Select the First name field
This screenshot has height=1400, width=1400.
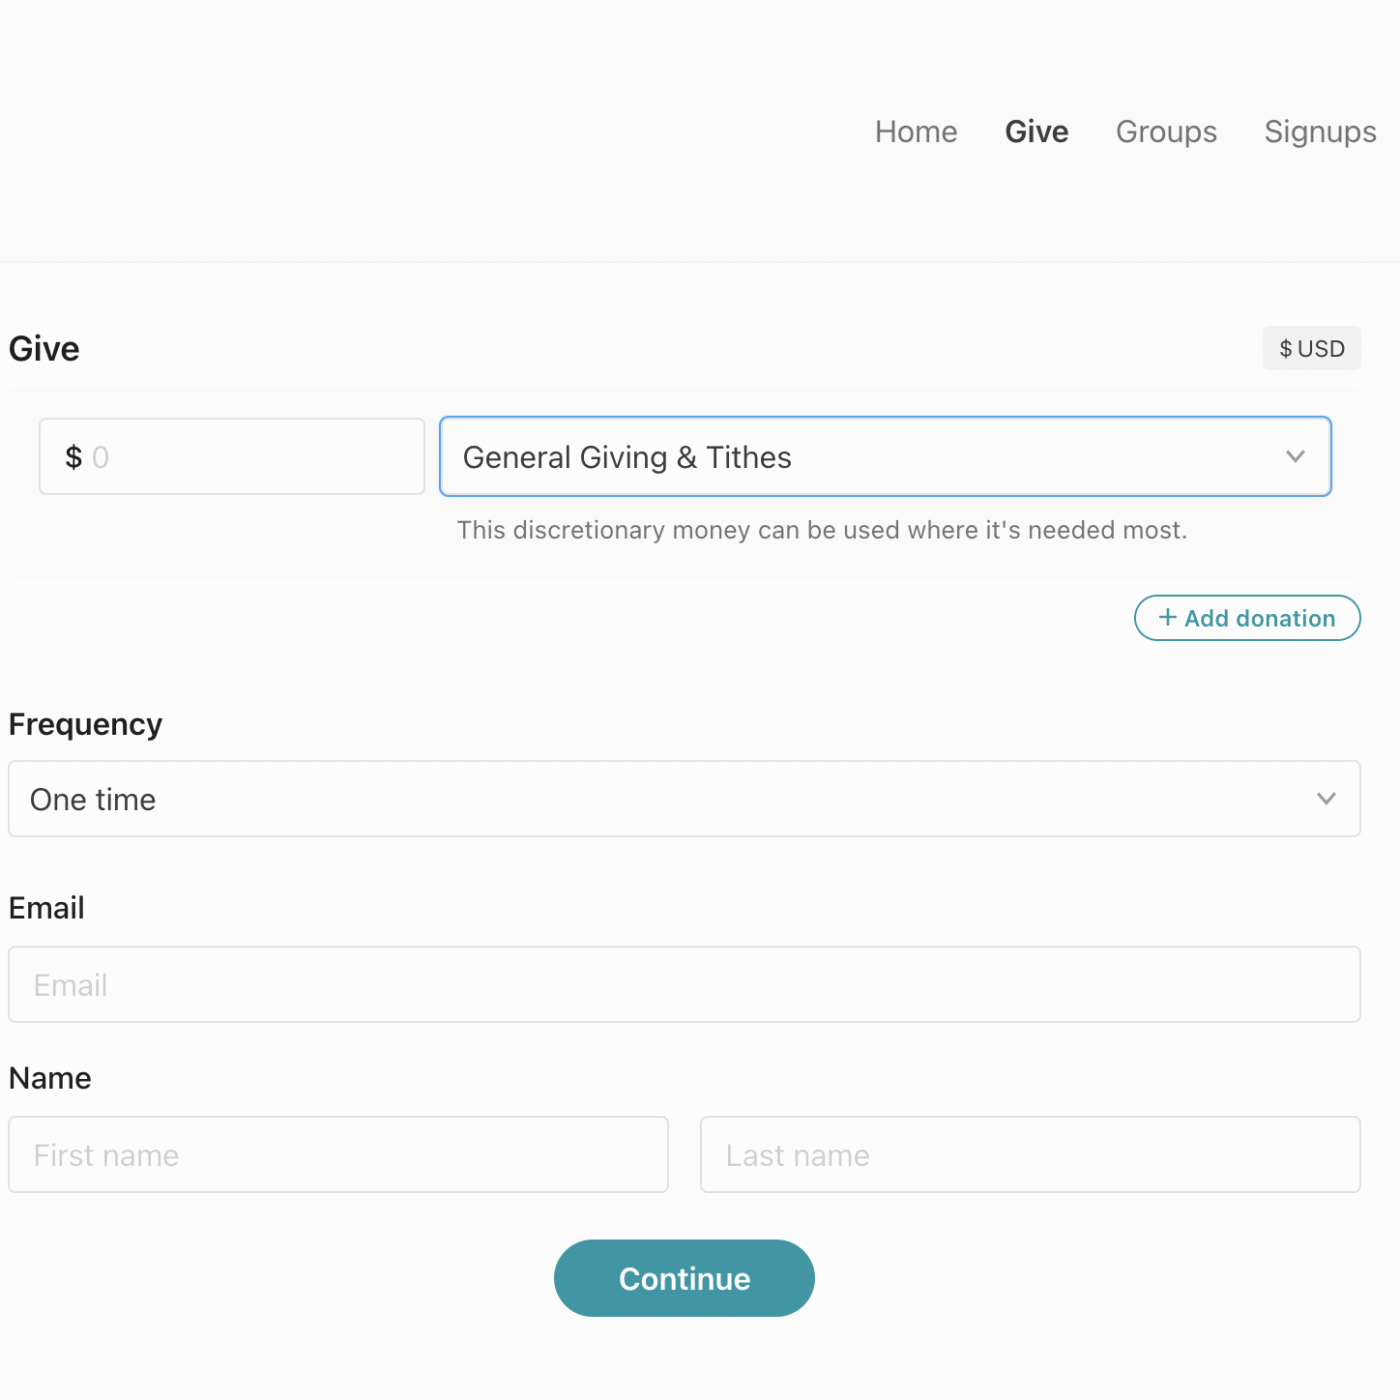pyautogui.click(x=338, y=1155)
